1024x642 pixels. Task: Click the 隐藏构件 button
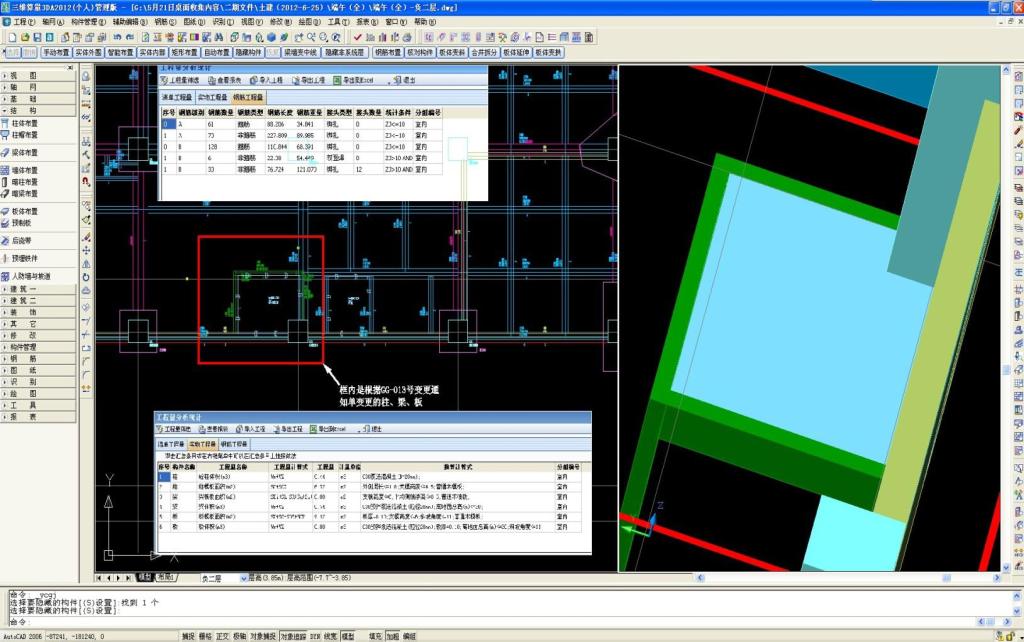click(247, 52)
